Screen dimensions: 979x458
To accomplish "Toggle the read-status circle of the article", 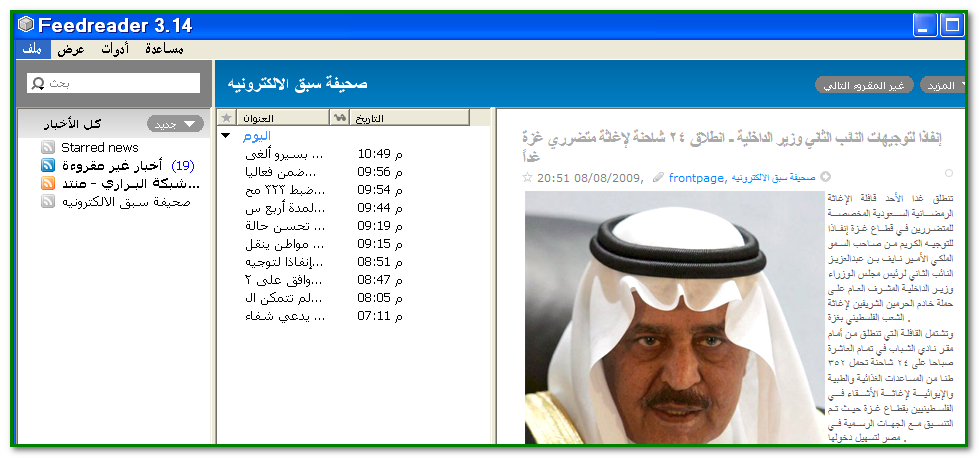I will tap(949, 173).
